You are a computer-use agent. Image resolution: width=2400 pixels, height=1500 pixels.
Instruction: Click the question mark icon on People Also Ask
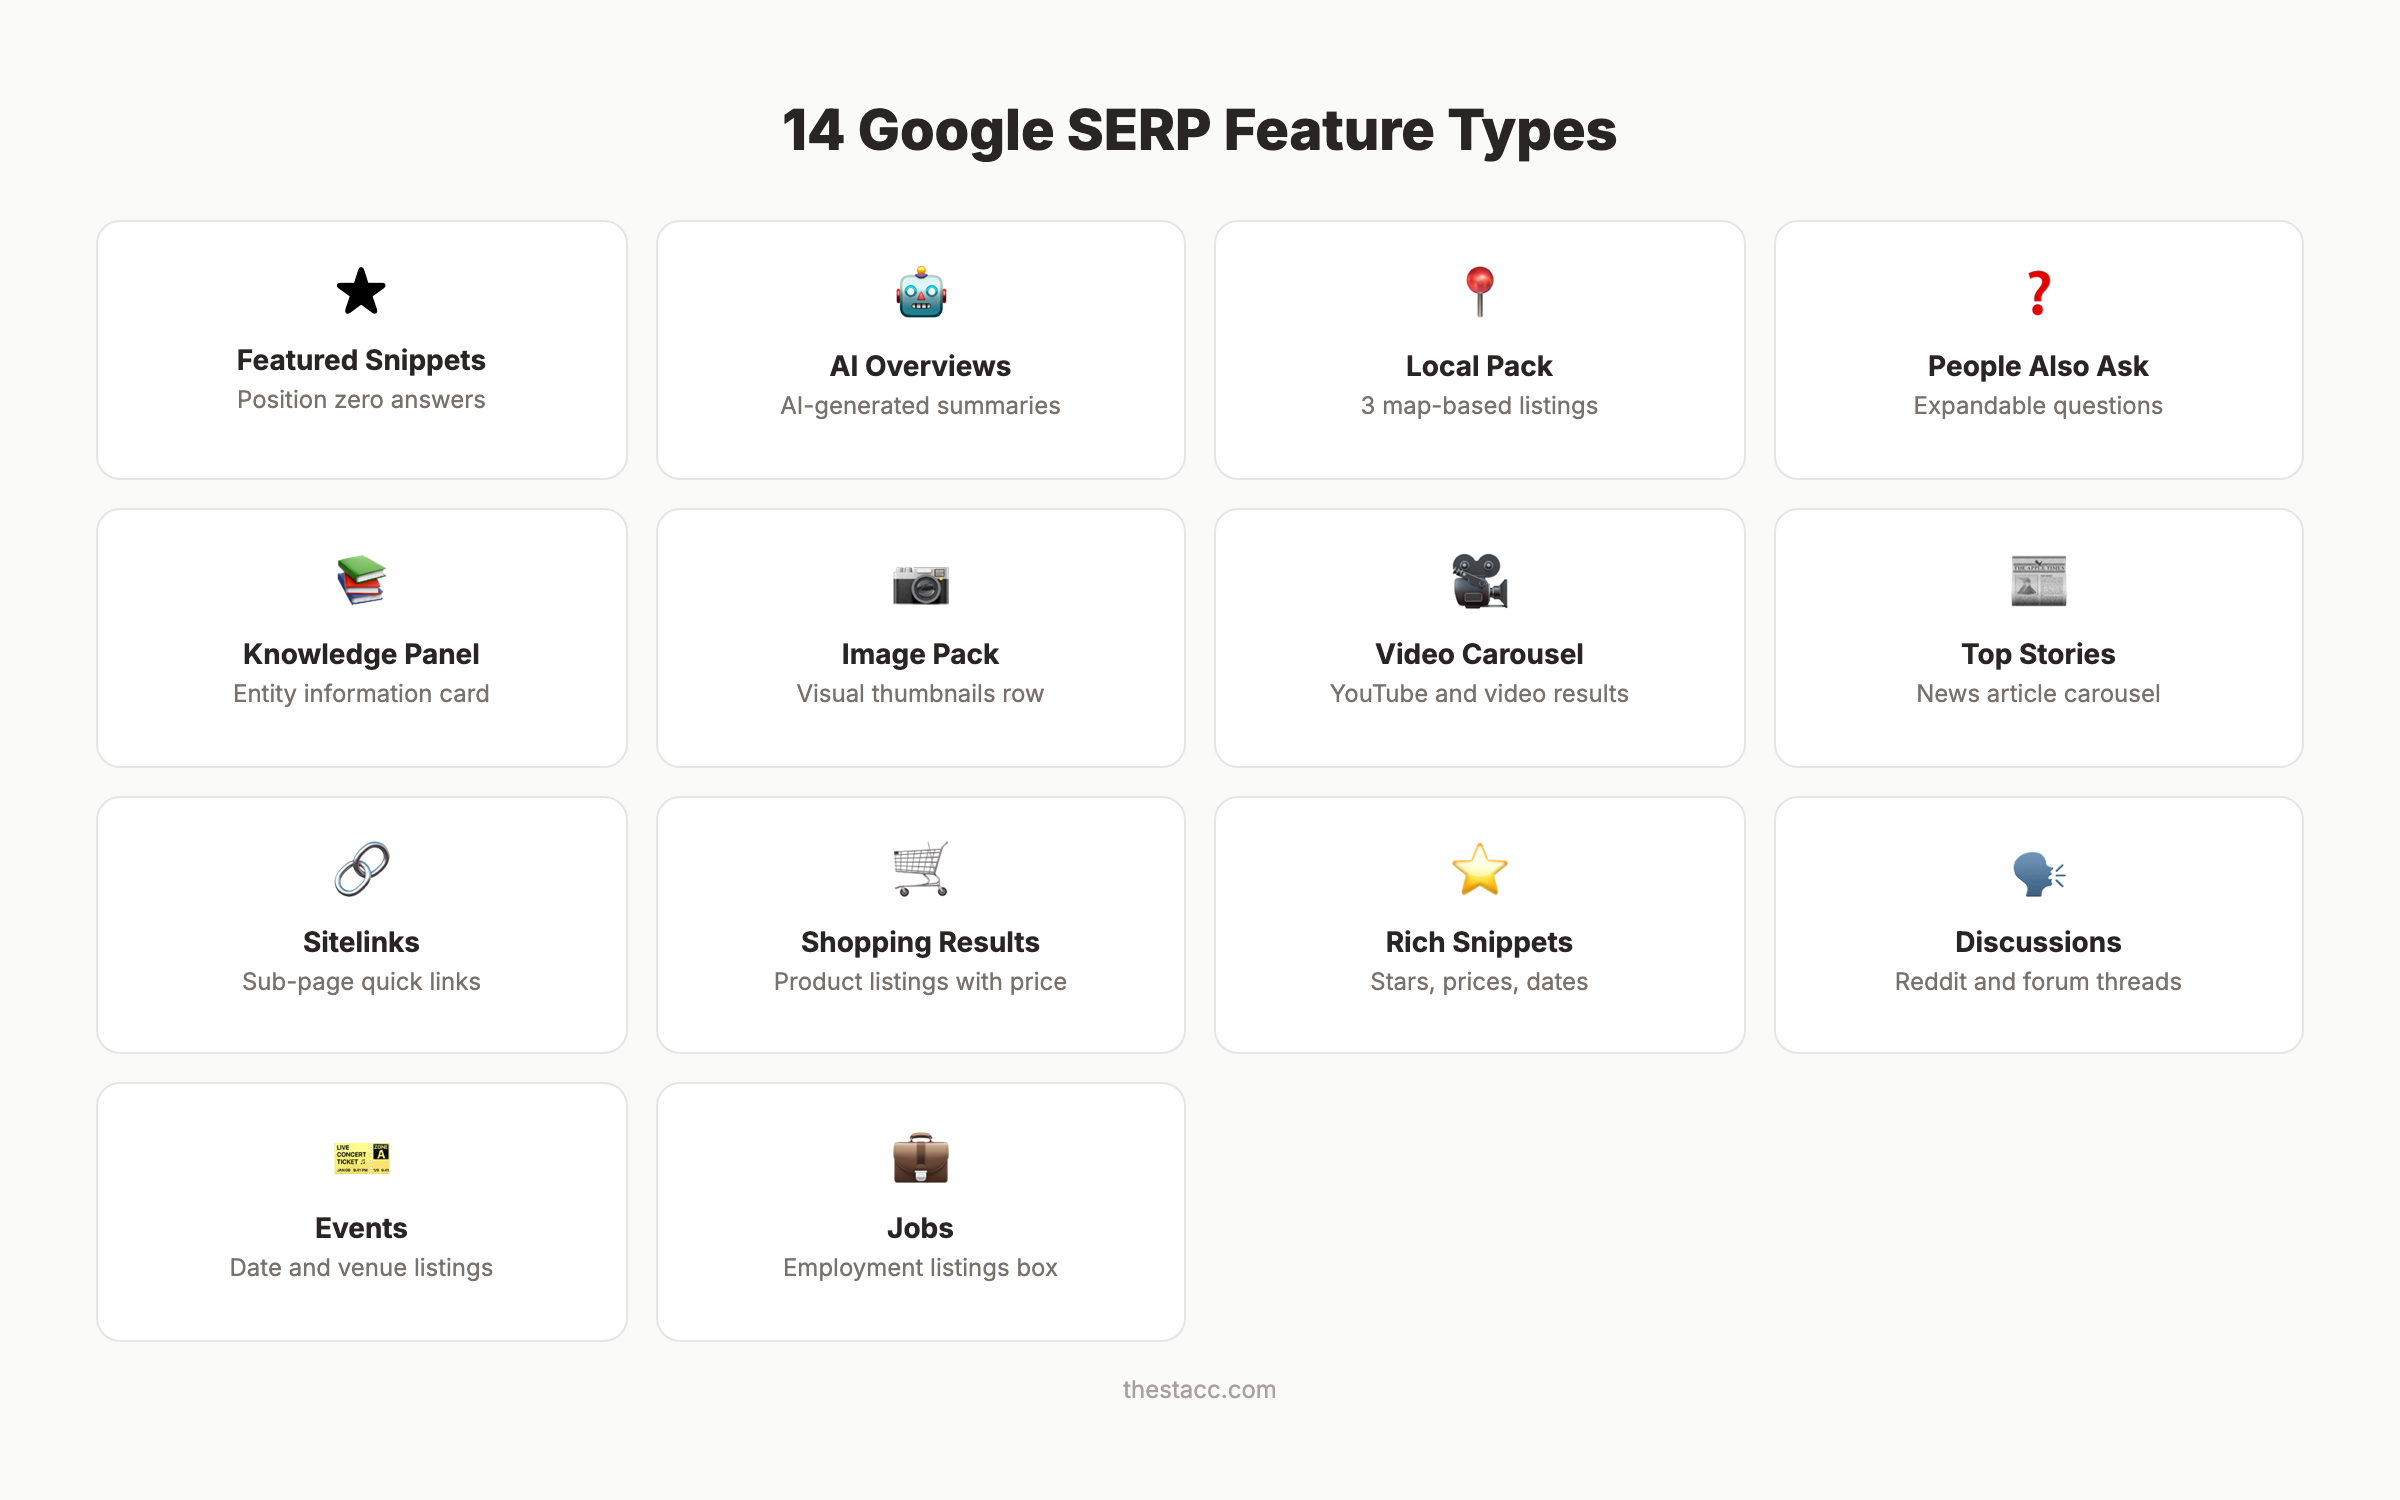2038,292
